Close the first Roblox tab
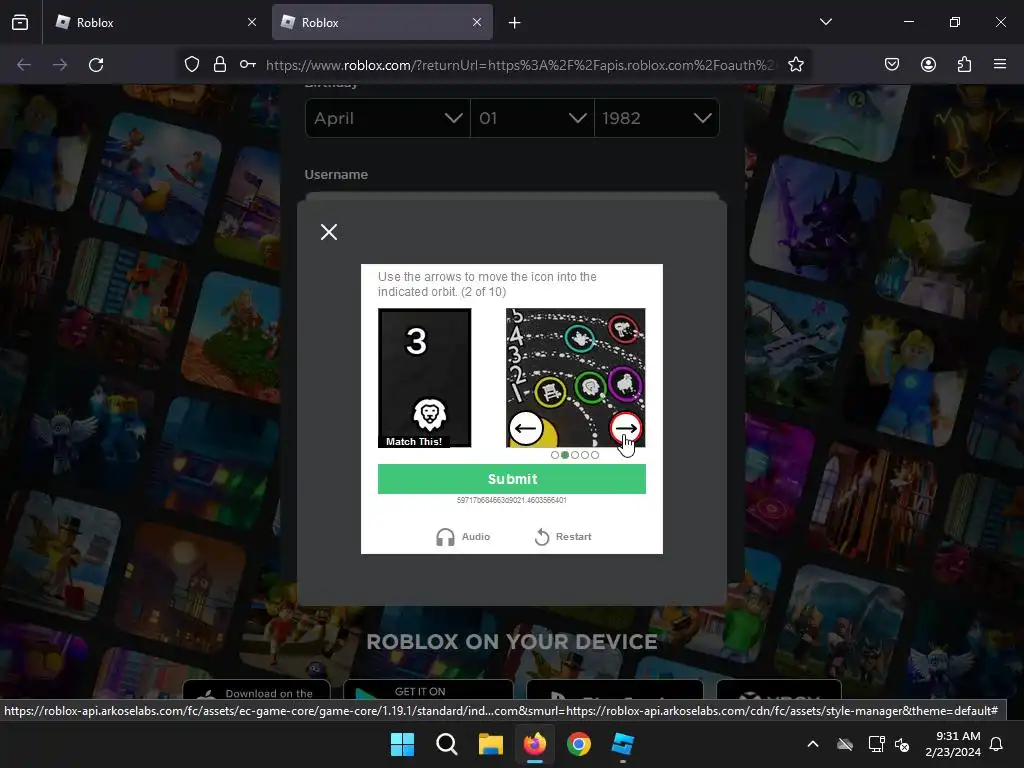1024x768 pixels. coord(252,22)
